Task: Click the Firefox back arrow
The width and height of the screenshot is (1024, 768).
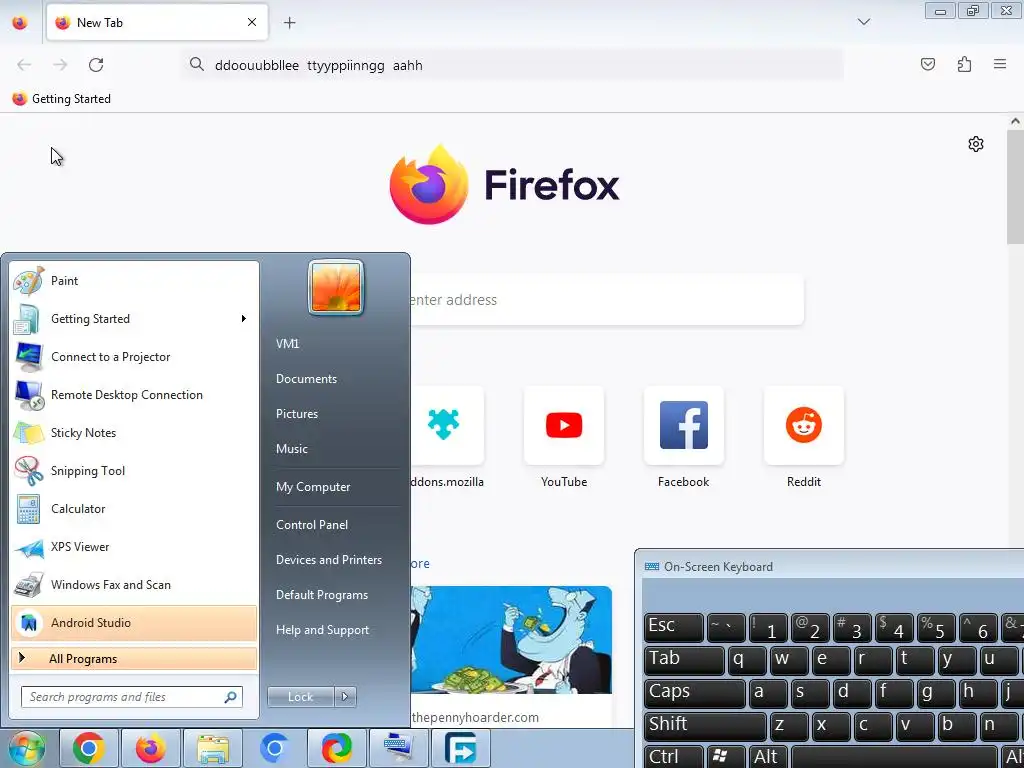Action: [x=24, y=65]
